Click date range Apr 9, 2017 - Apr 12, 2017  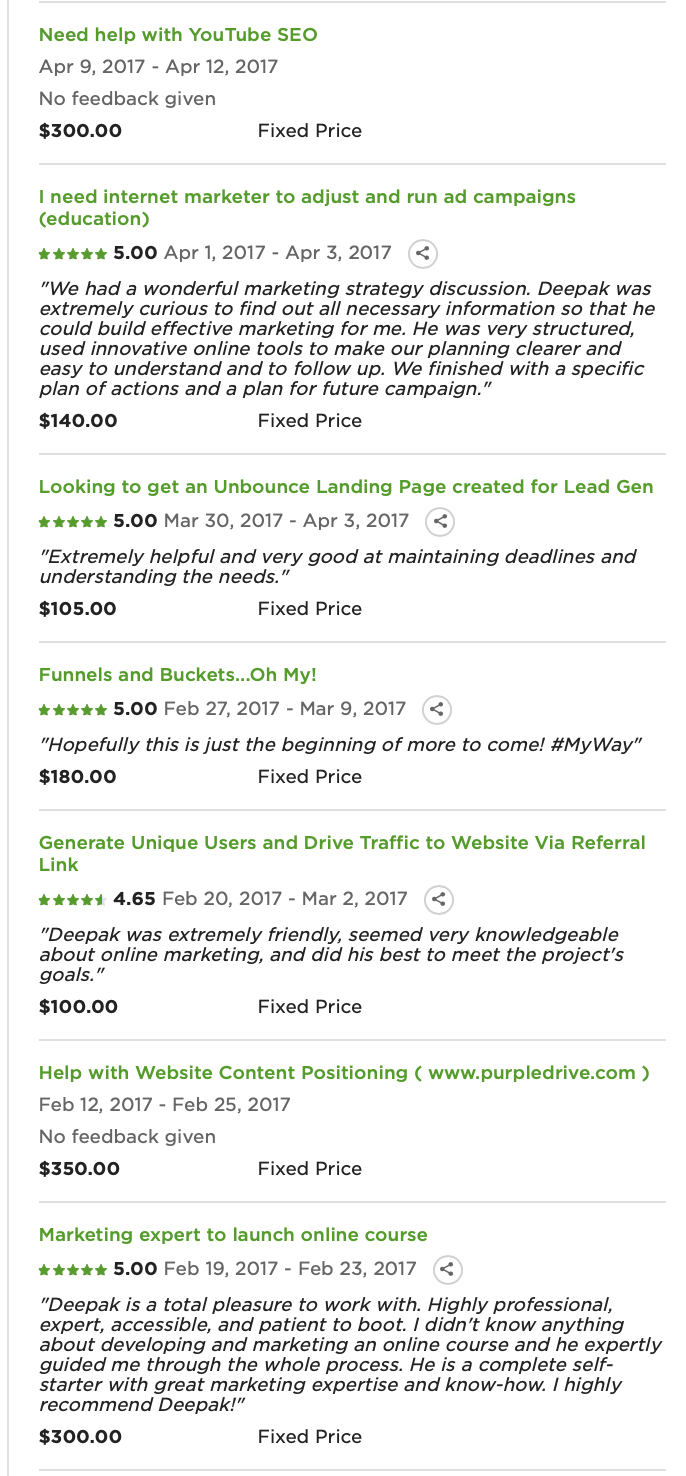159,67
